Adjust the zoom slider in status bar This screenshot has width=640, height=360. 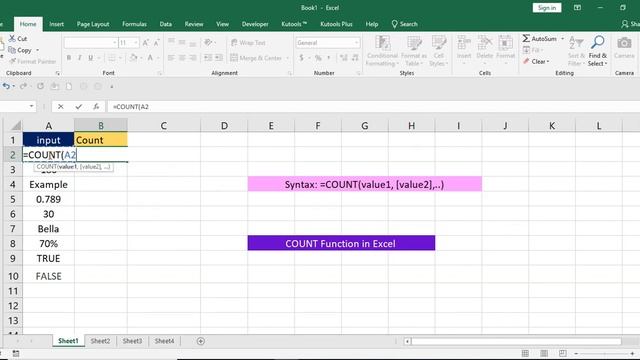[x=604, y=353]
